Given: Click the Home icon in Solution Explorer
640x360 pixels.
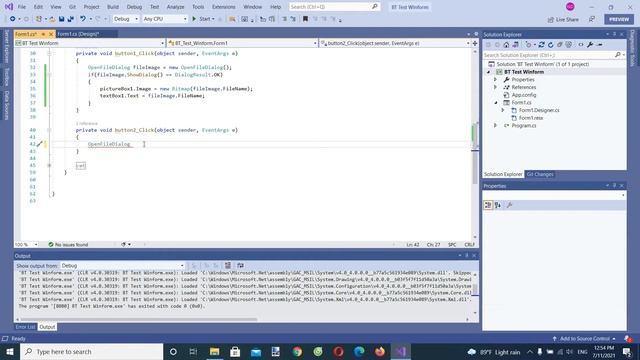Looking at the screenshot, I should 506,45.
